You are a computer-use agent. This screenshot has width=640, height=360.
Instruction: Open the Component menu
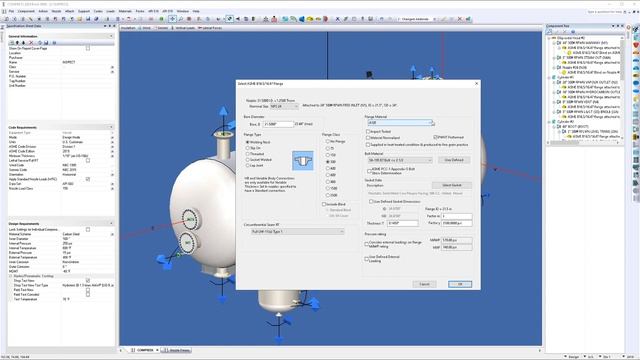click(x=26, y=11)
